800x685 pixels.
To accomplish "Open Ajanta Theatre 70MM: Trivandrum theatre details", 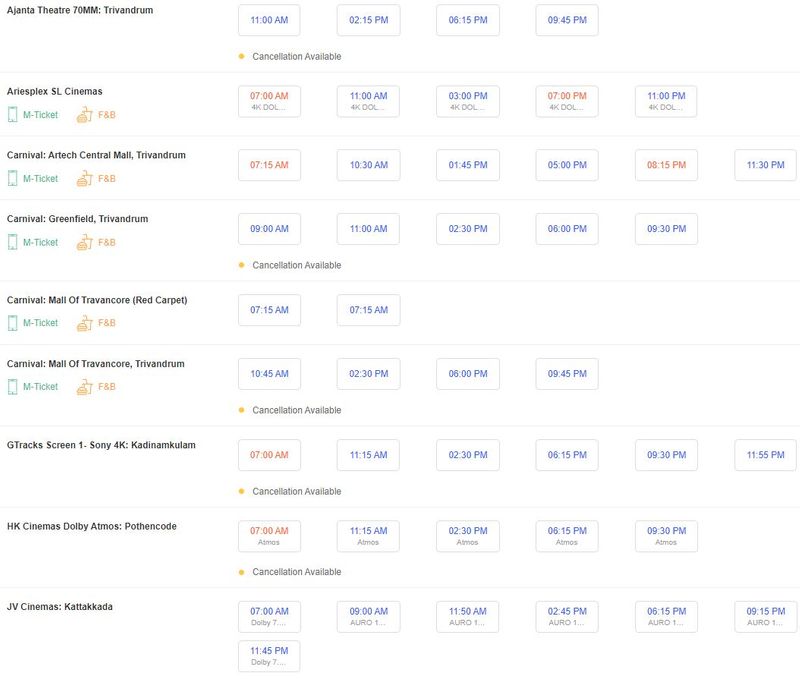I will pos(81,9).
